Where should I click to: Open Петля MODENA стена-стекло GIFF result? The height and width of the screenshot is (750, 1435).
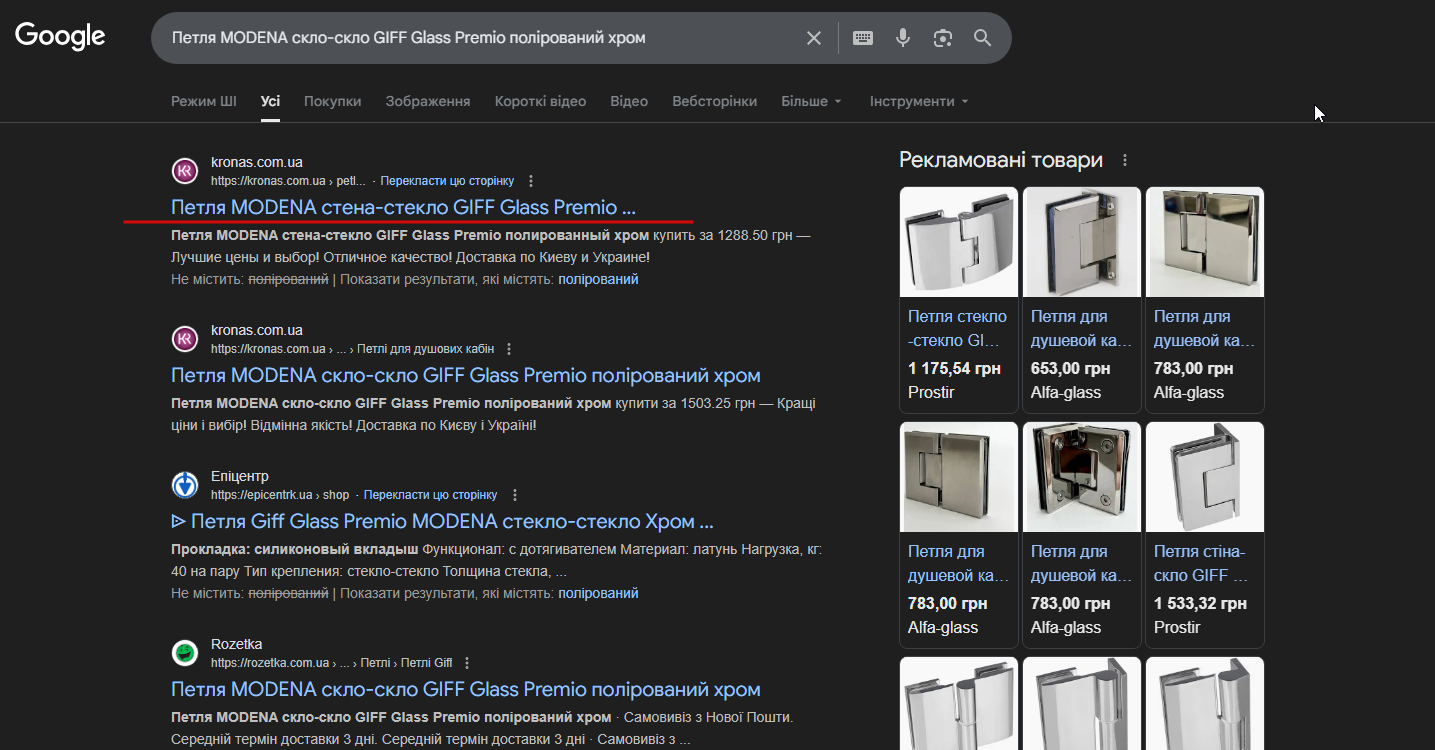[403, 207]
